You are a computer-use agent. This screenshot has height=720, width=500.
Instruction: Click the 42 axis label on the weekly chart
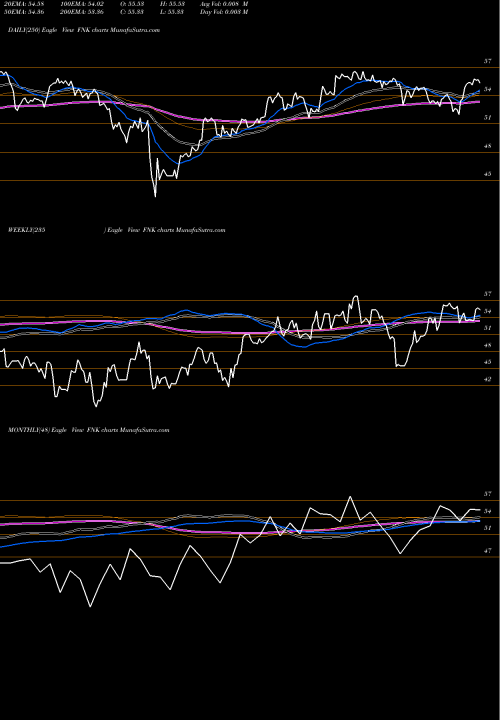(488, 379)
